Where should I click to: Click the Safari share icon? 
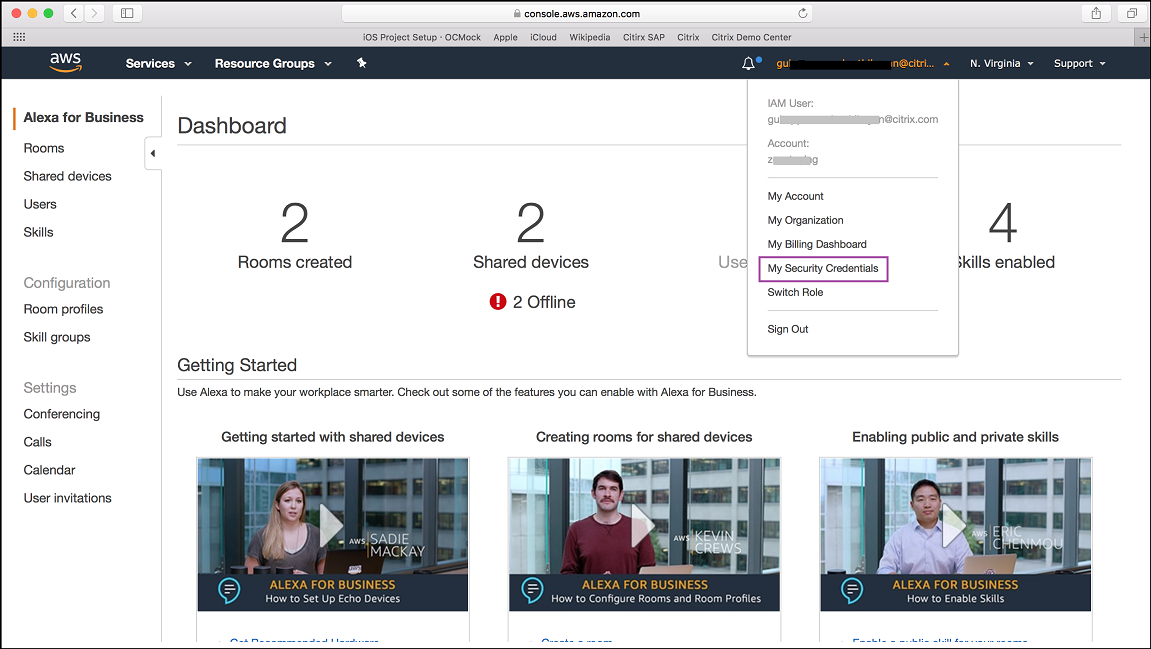click(1096, 13)
